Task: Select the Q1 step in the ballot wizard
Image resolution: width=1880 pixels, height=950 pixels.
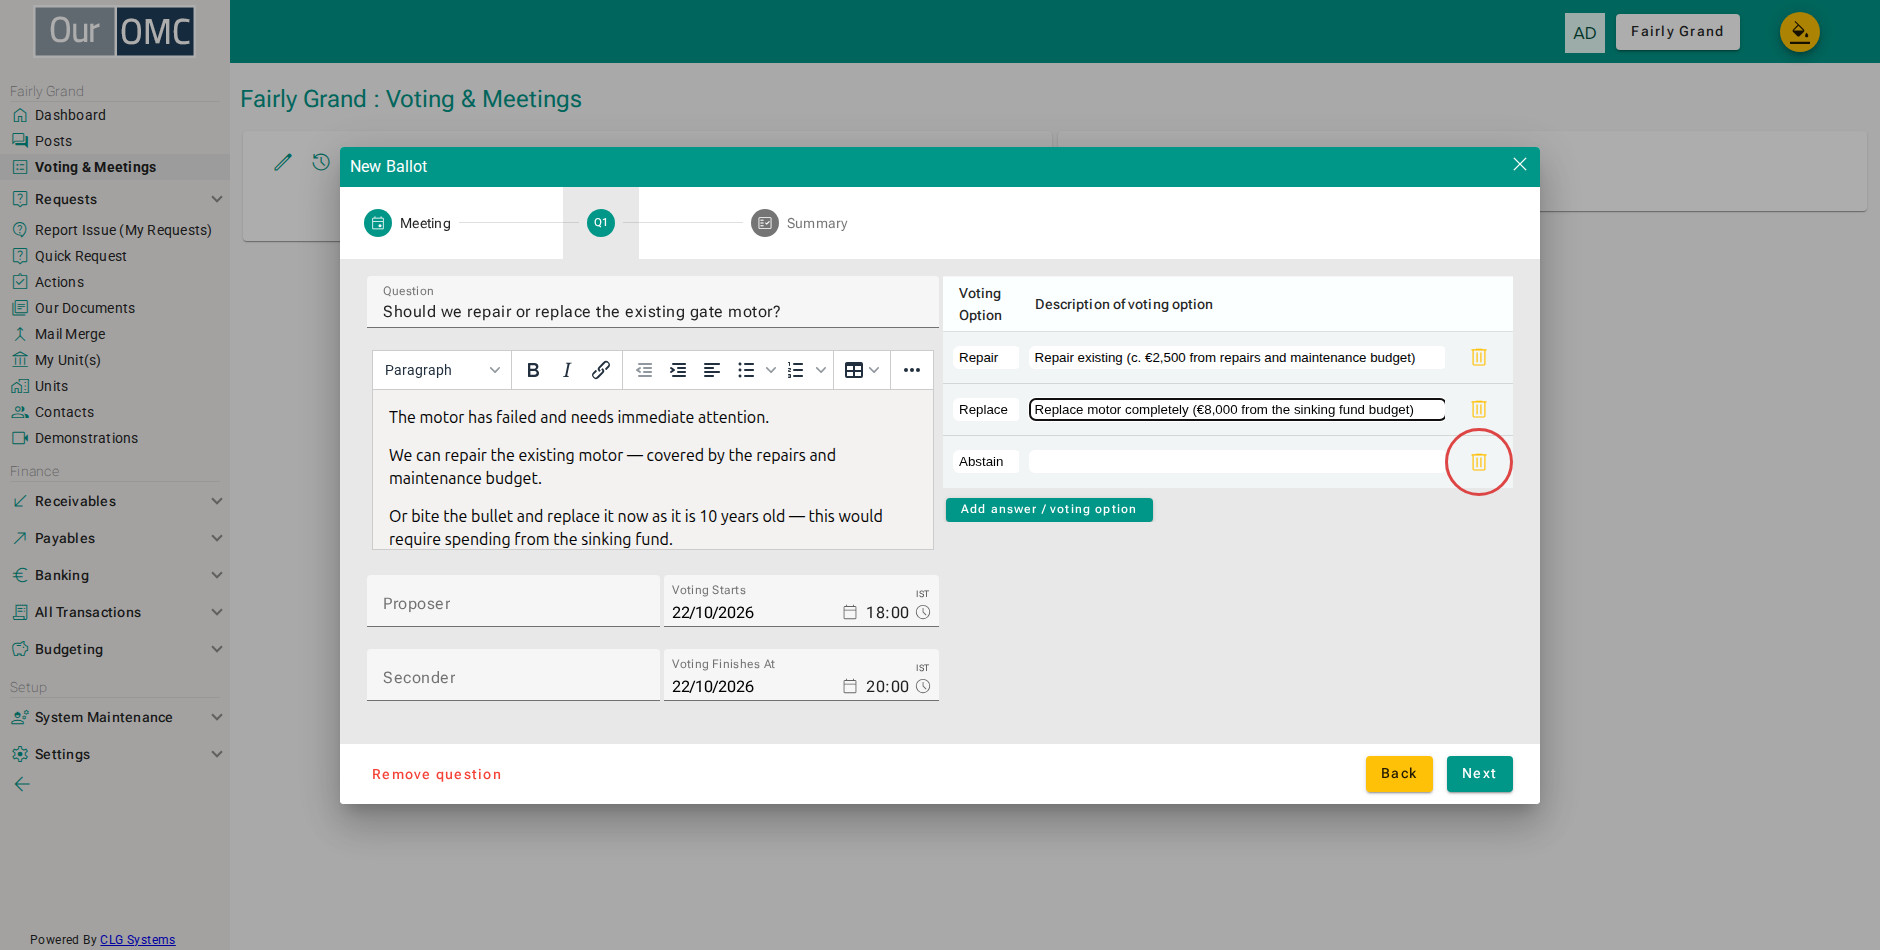Action: coord(601,223)
